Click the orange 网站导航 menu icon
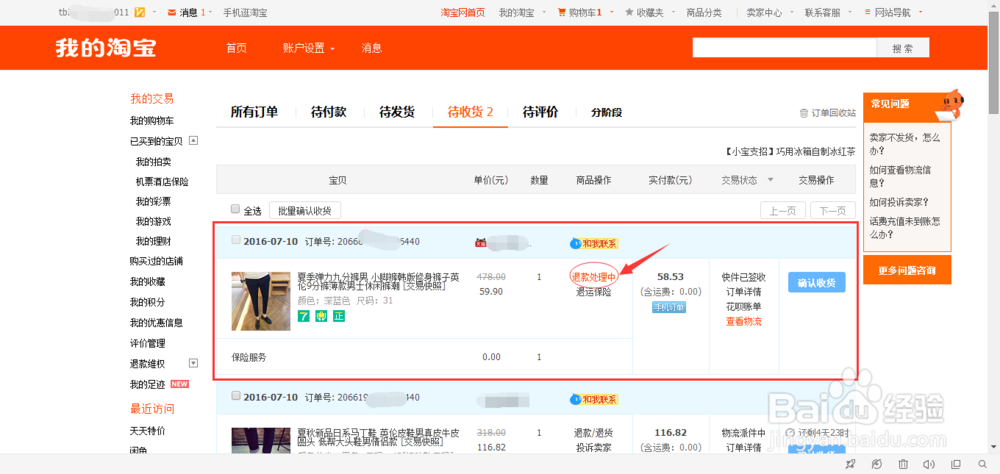 coord(867,12)
